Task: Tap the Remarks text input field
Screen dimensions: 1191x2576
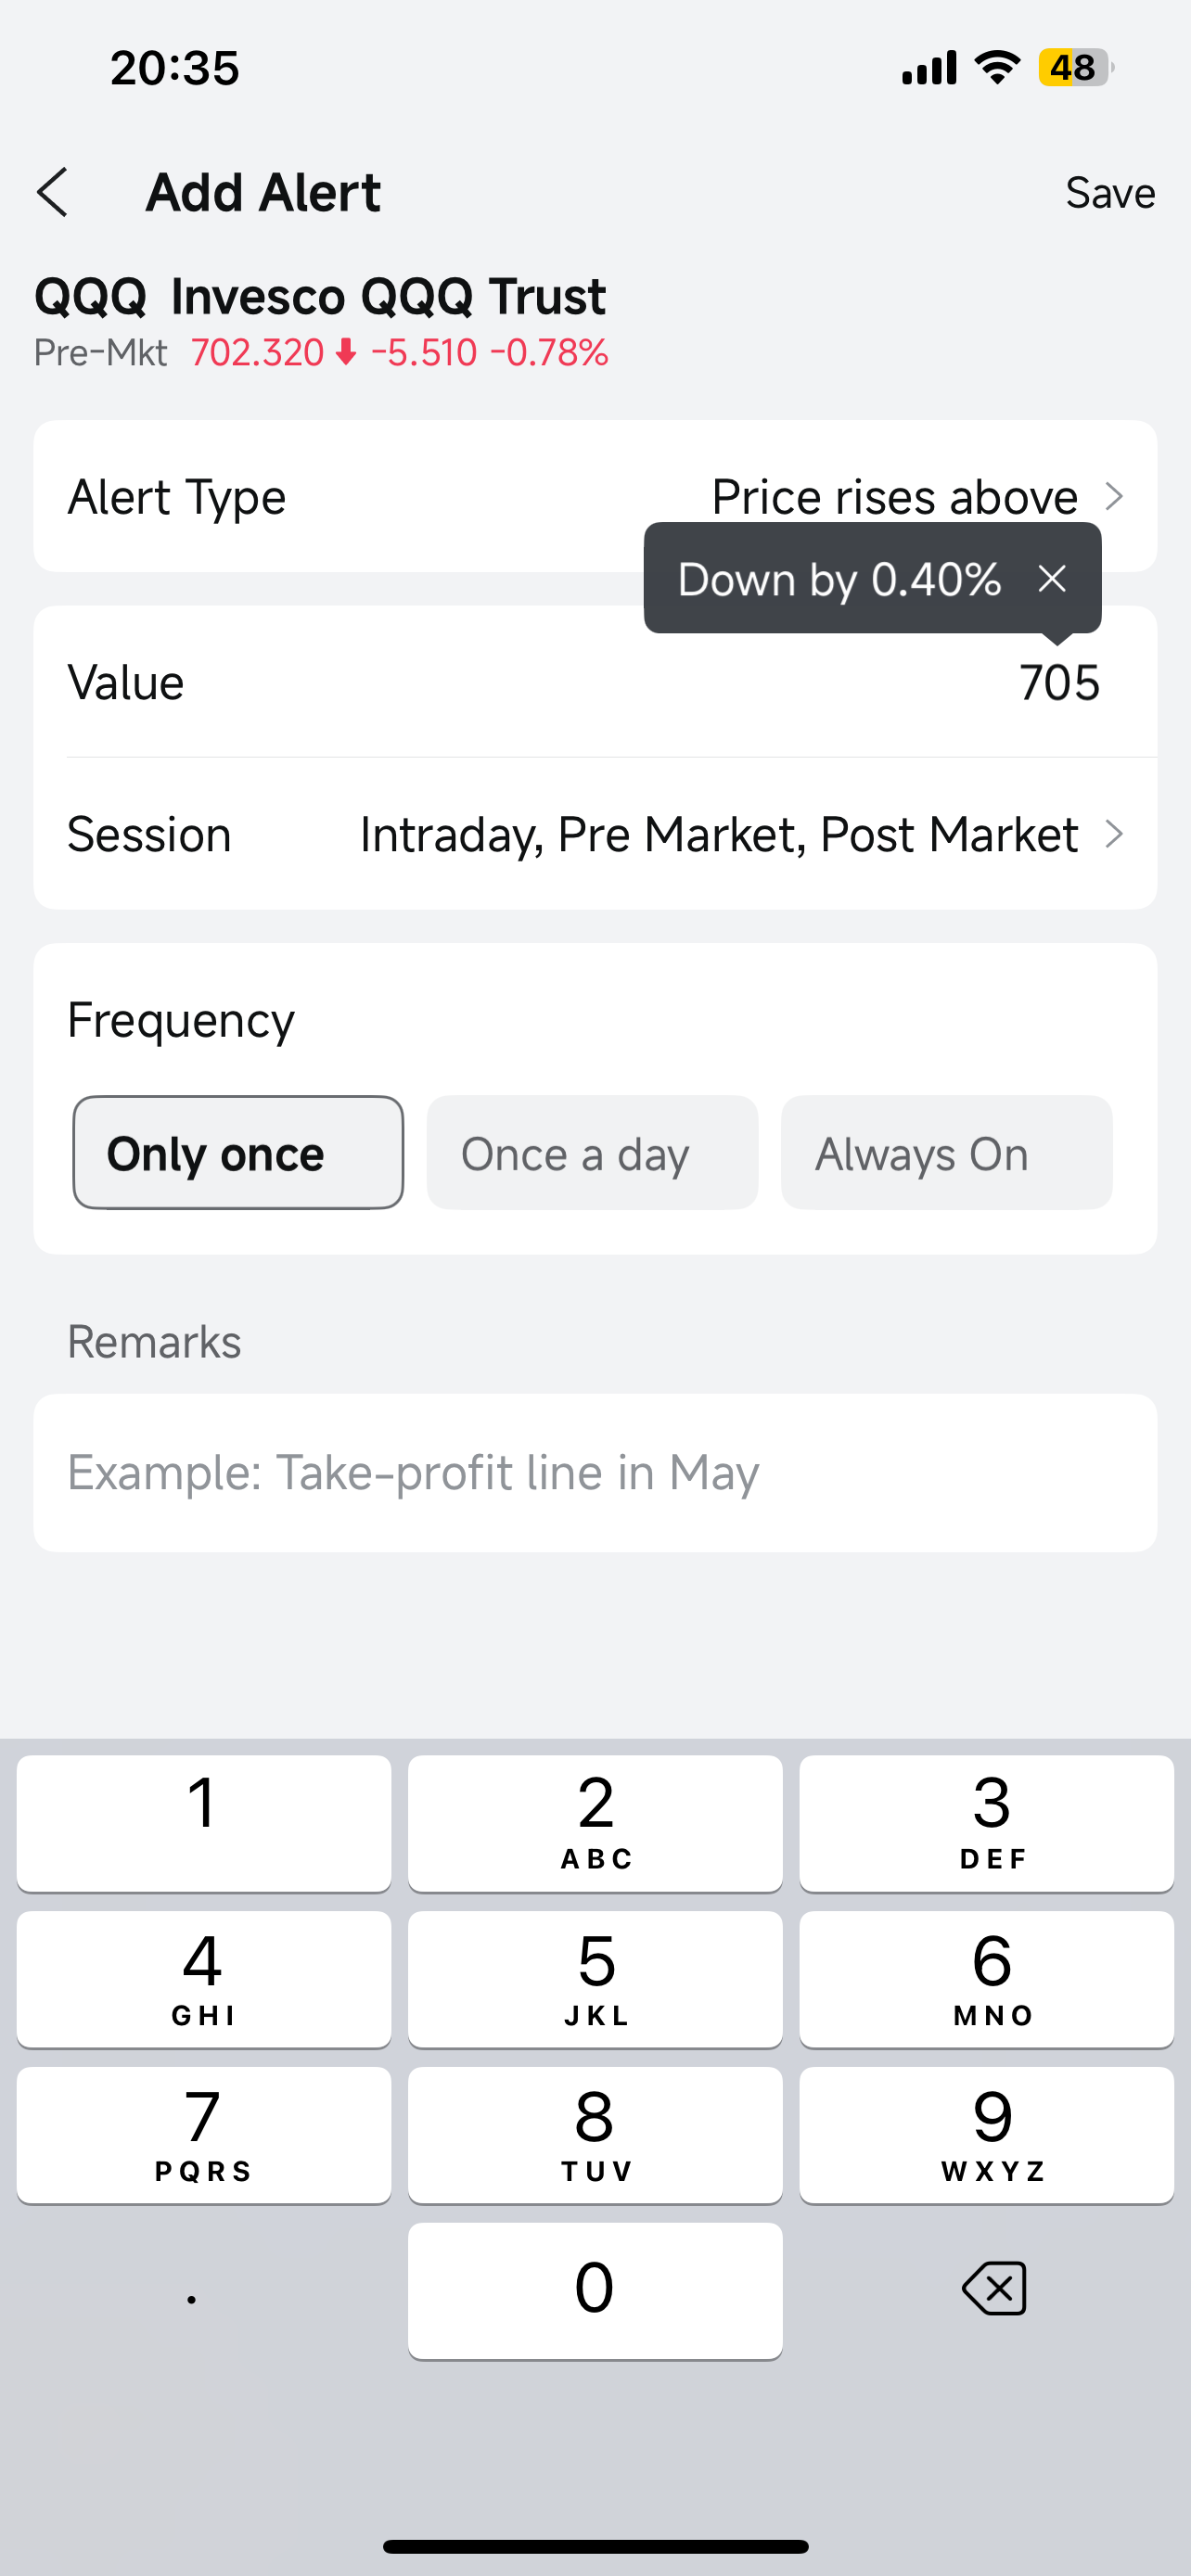Action: [595, 1472]
